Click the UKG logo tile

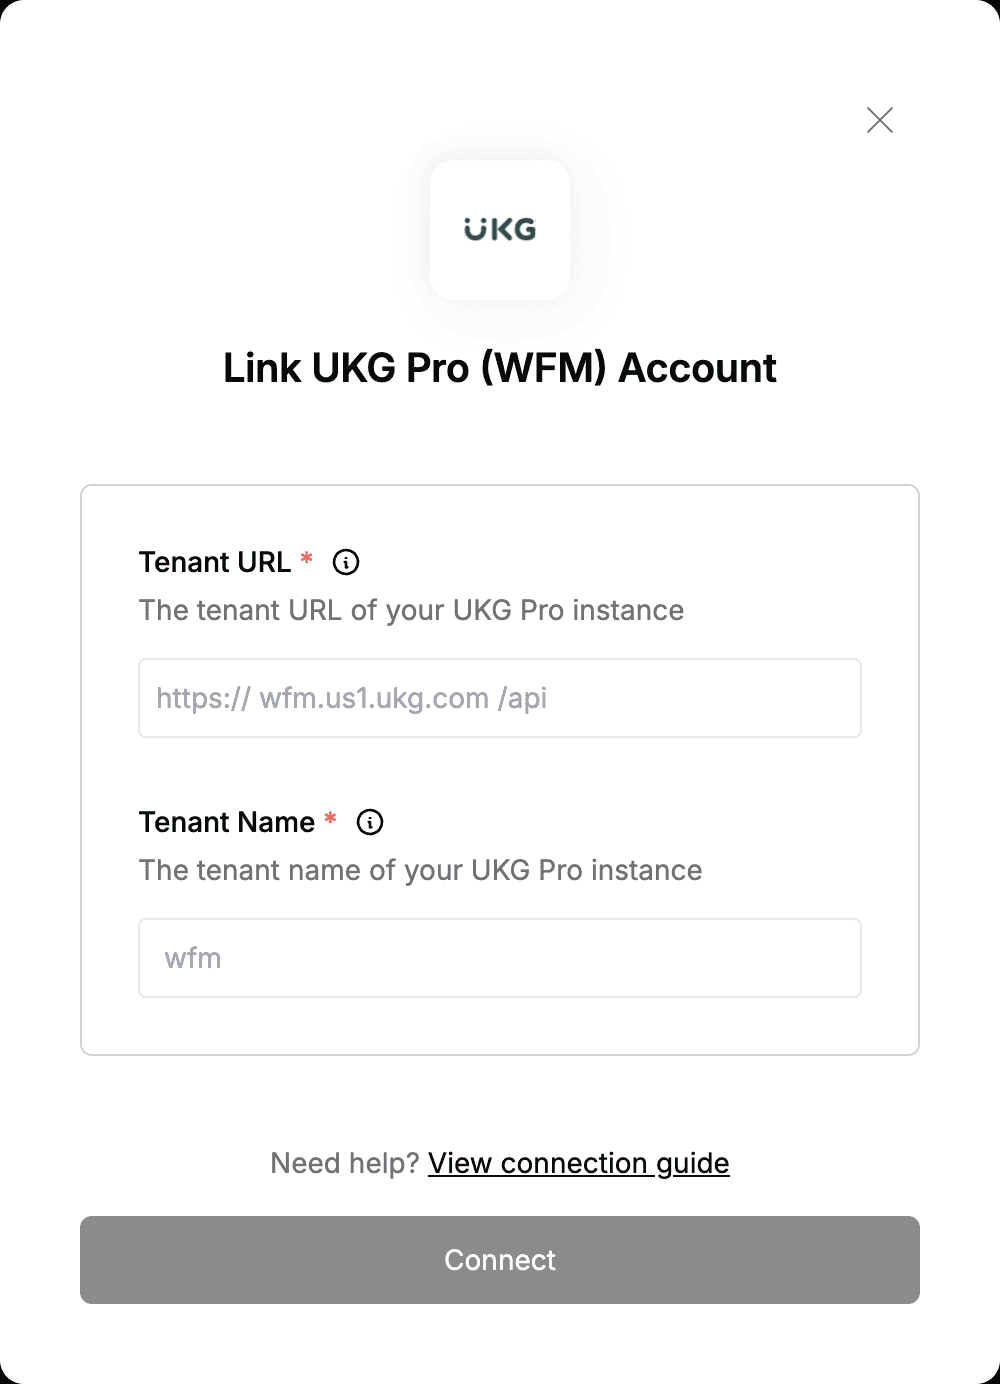(x=500, y=230)
